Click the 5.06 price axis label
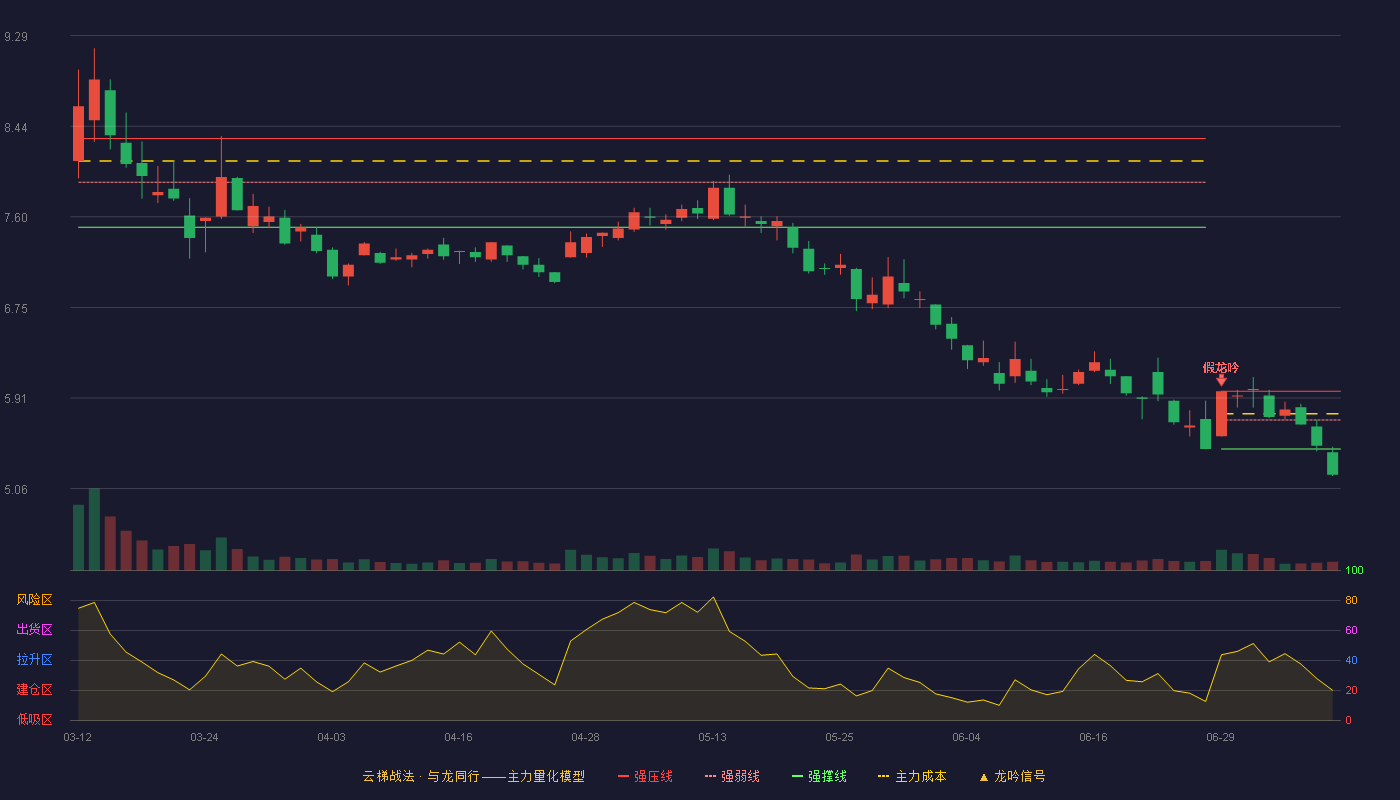This screenshot has width=1400, height=800. 16,490
